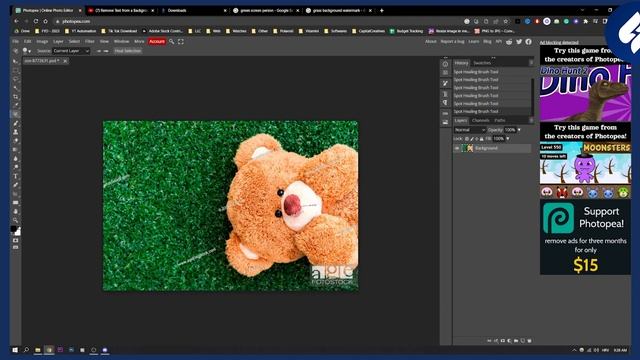Image resolution: width=640 pixels, height=360 pixels.
Task: Select the Dodge tool
Action: click(16, 167)
